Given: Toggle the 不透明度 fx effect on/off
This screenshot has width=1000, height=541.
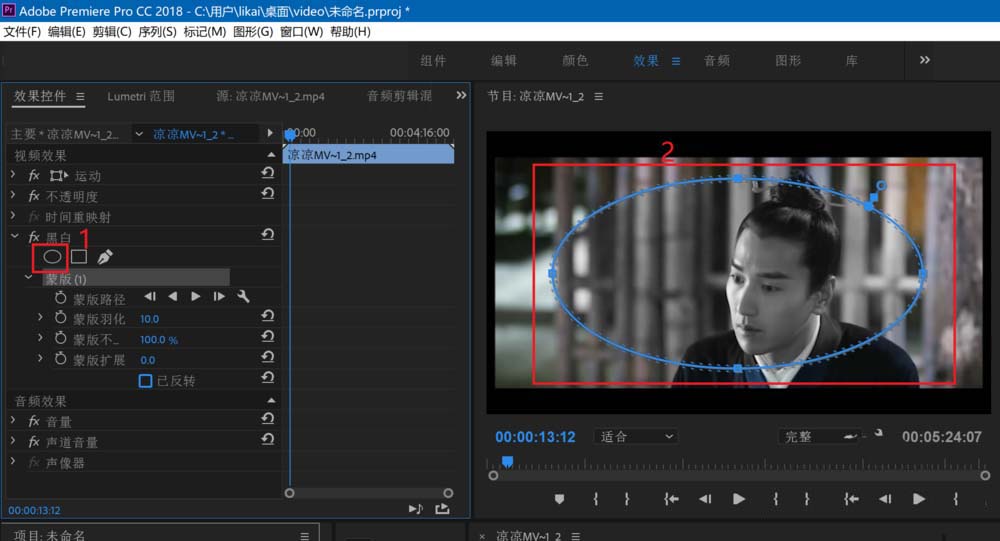Looking at the screenshot, I should tap(34, 196).
